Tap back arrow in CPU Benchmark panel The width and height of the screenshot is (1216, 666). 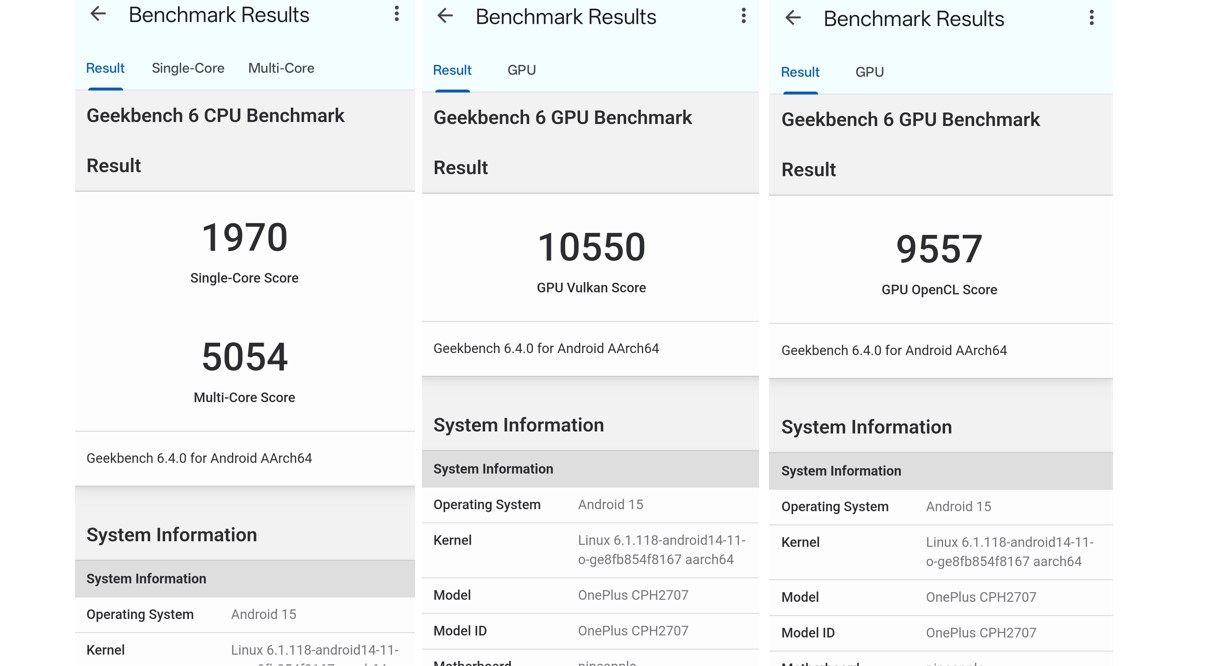pyautogui.click(x=98, y=14)
